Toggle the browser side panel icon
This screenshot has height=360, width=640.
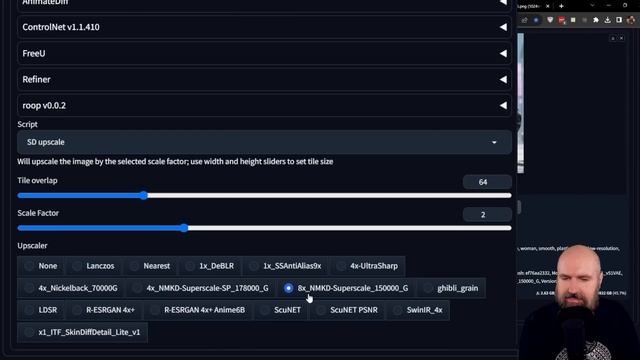pyautogui.click(x=619, y=20)
